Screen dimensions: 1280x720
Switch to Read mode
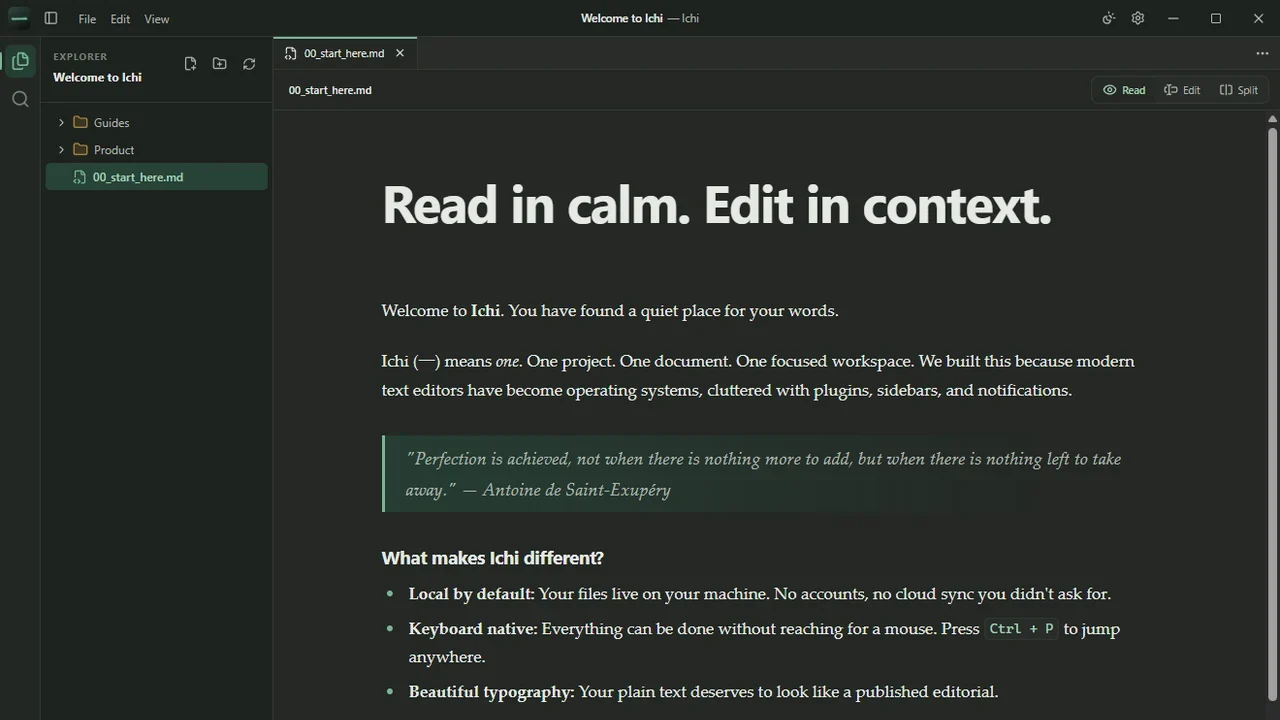(1124, 90)
